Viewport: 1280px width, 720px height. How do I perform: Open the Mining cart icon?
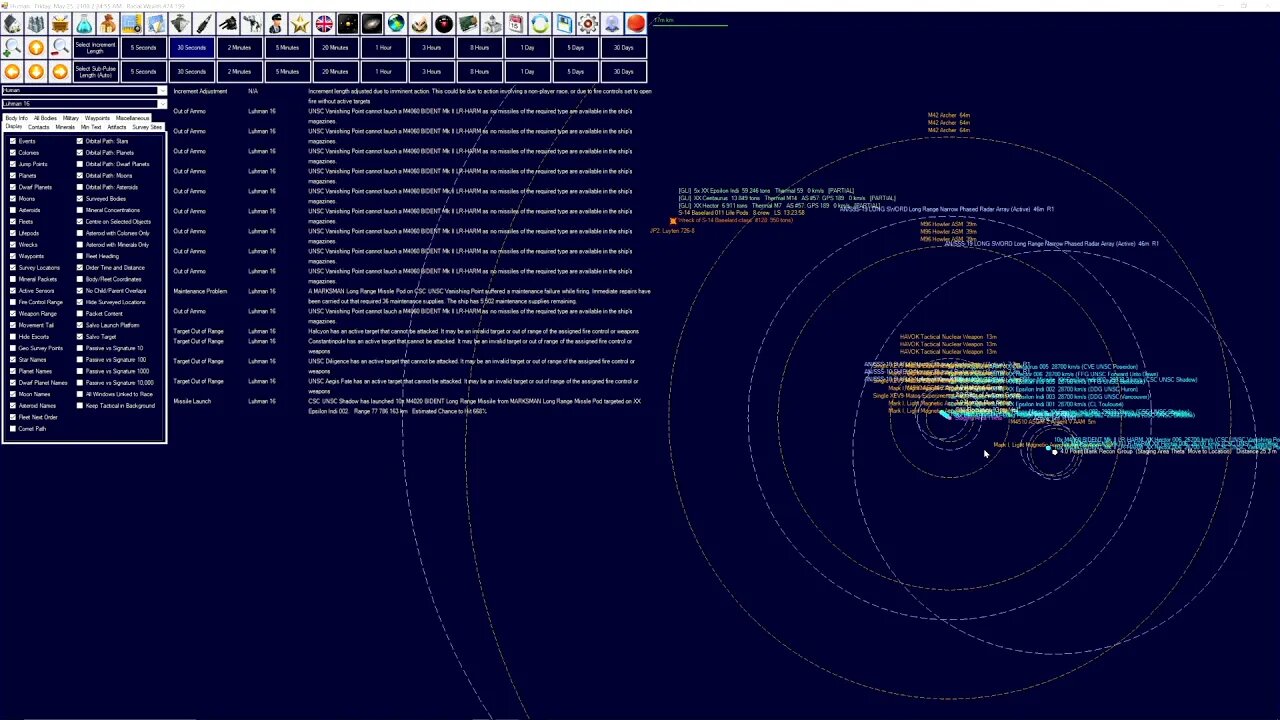[60, 23]
